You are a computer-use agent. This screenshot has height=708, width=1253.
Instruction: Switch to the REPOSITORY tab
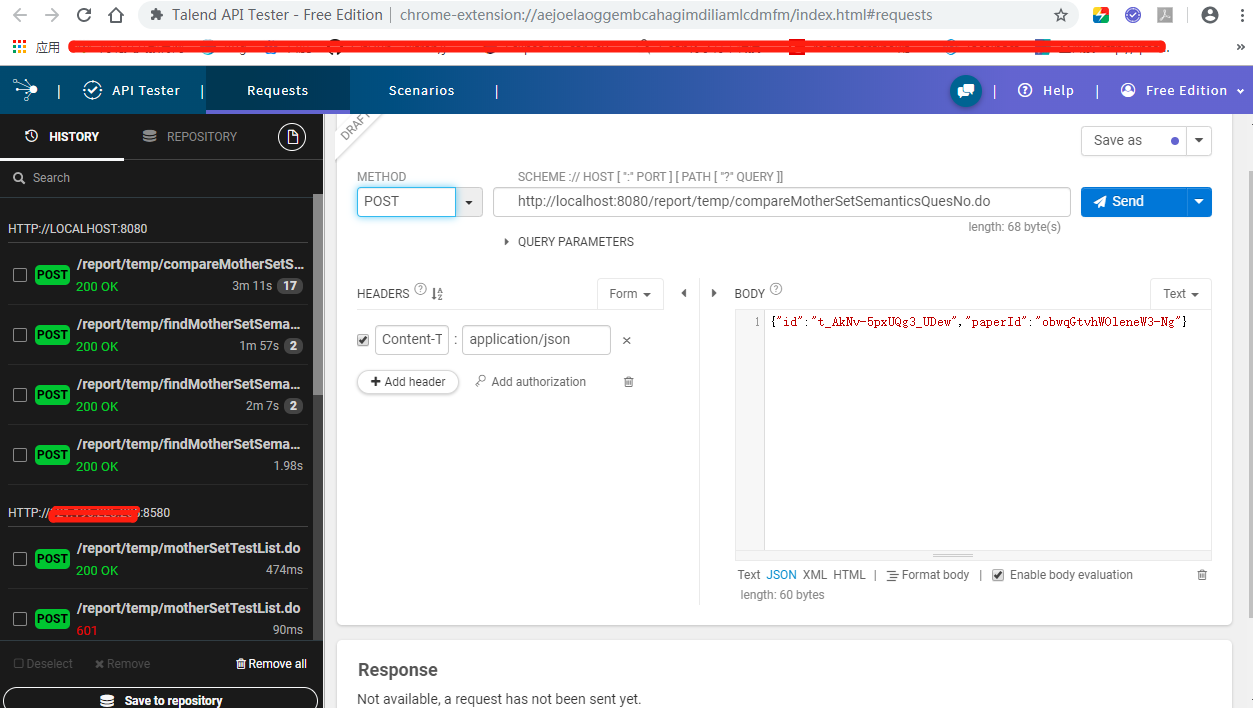pos(190,136)
